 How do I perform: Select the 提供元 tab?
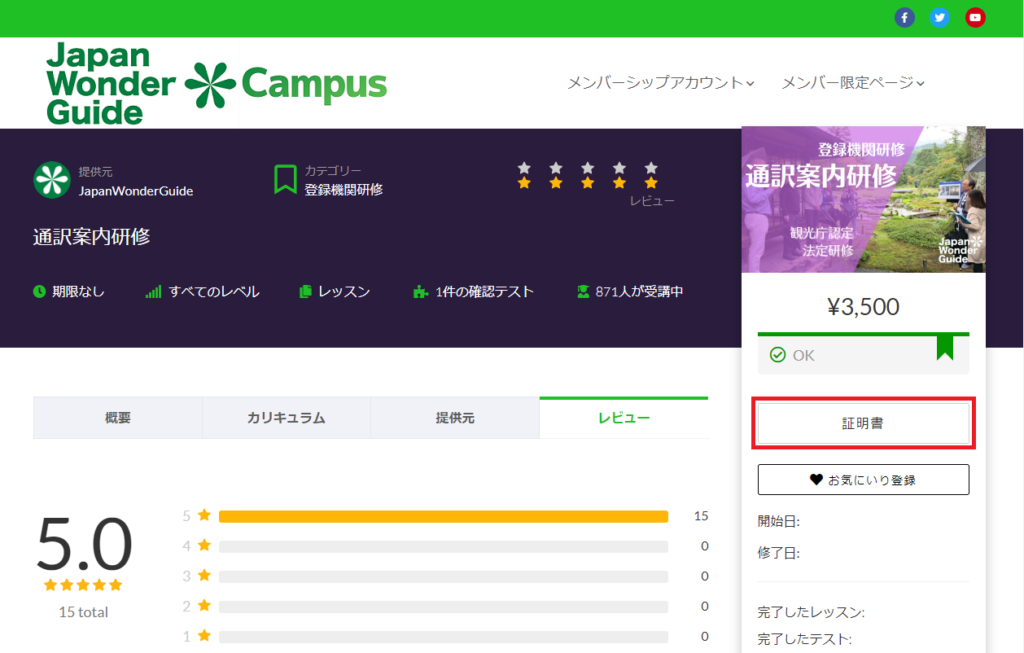point(455,418)
